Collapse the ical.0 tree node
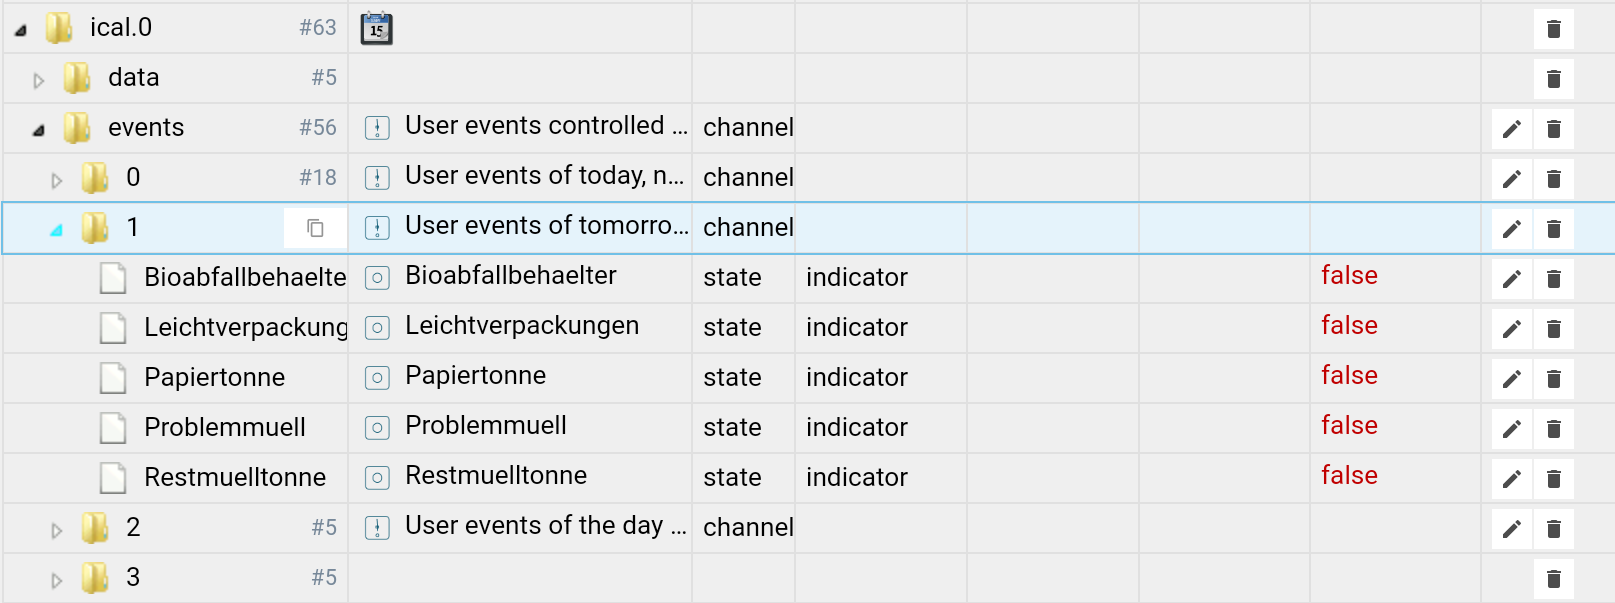 point(21,30)
